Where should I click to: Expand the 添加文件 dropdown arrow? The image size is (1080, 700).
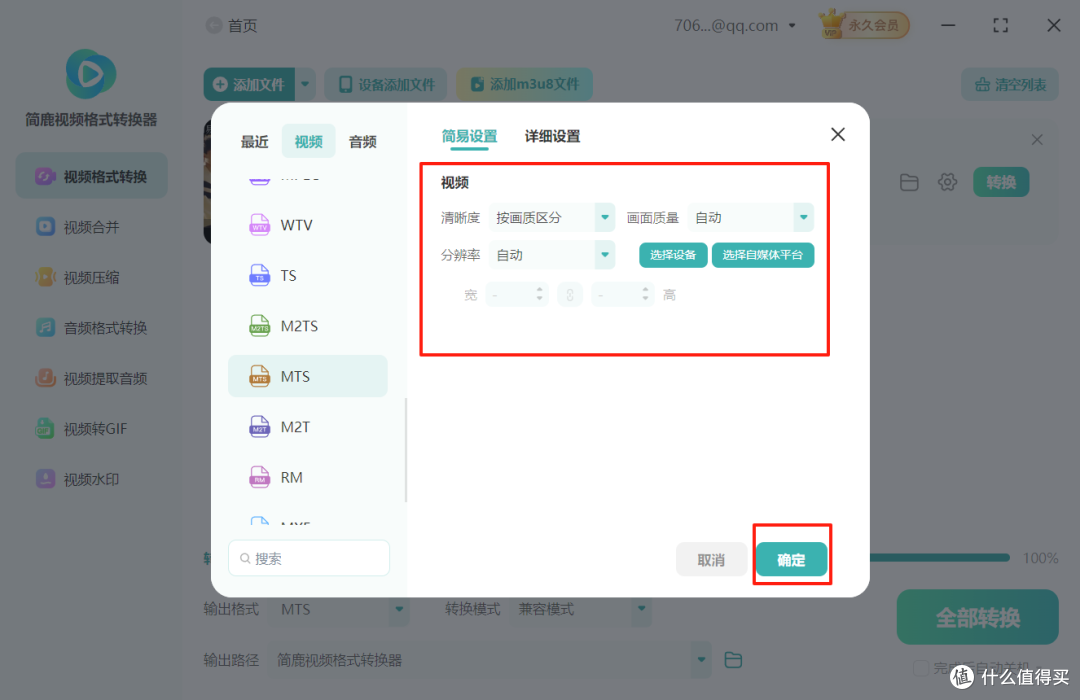point(305,84)
